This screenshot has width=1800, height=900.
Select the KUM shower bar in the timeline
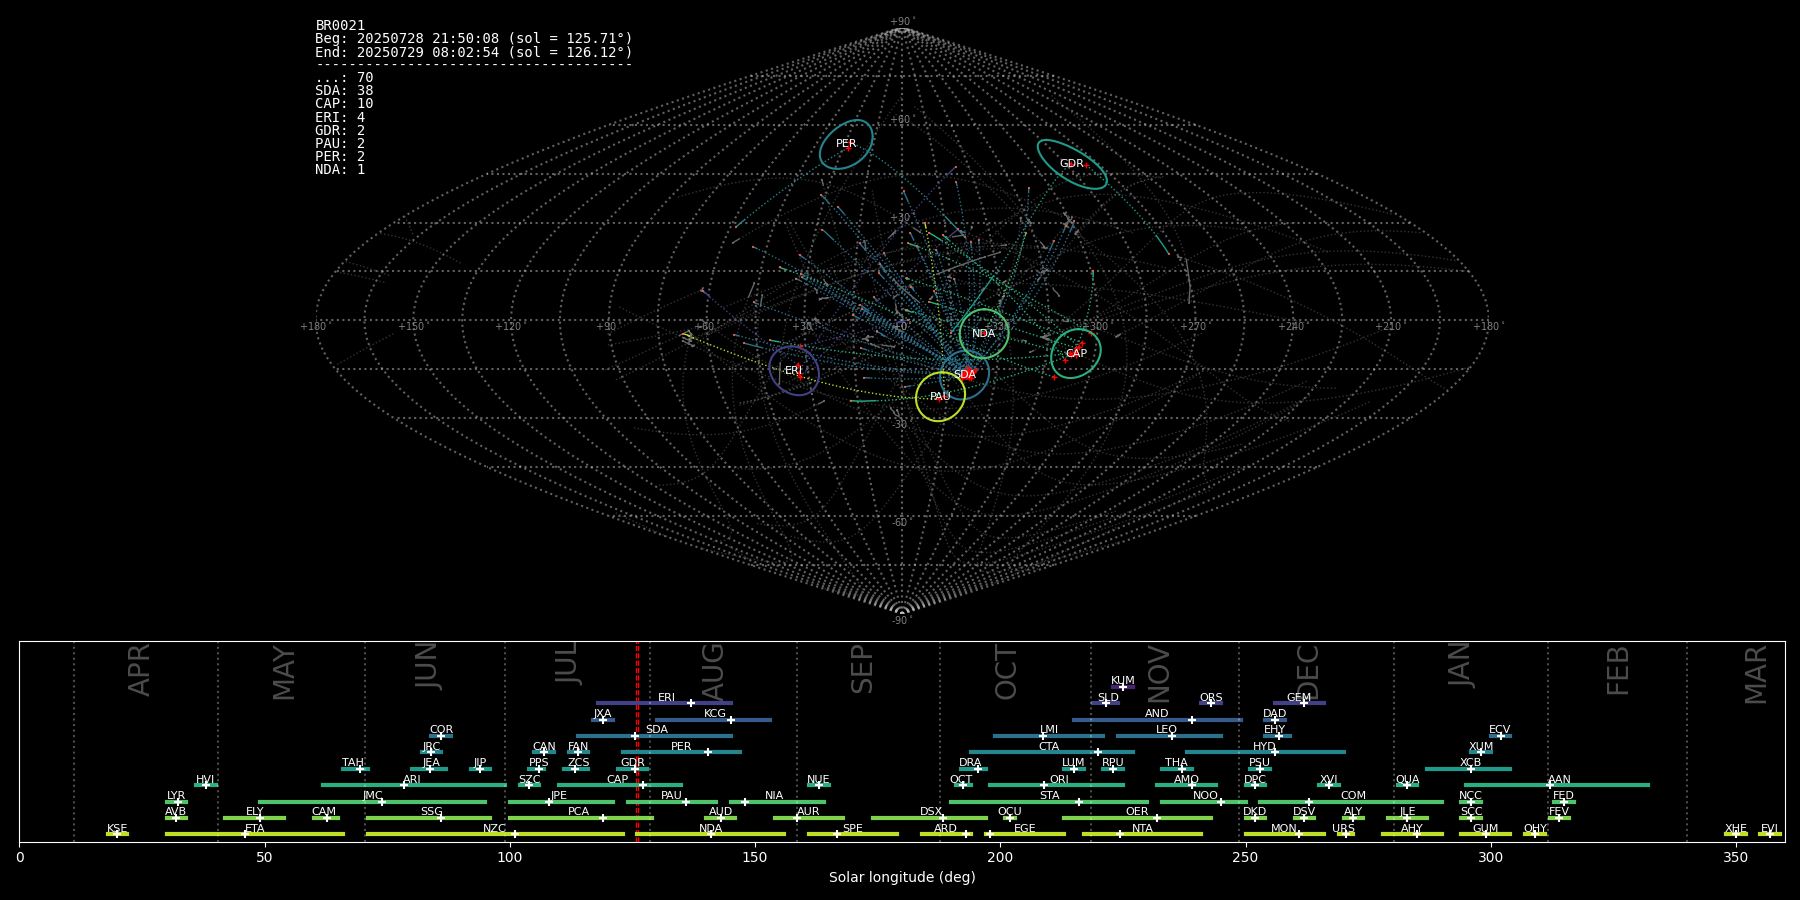click(x=1123, y=687)
